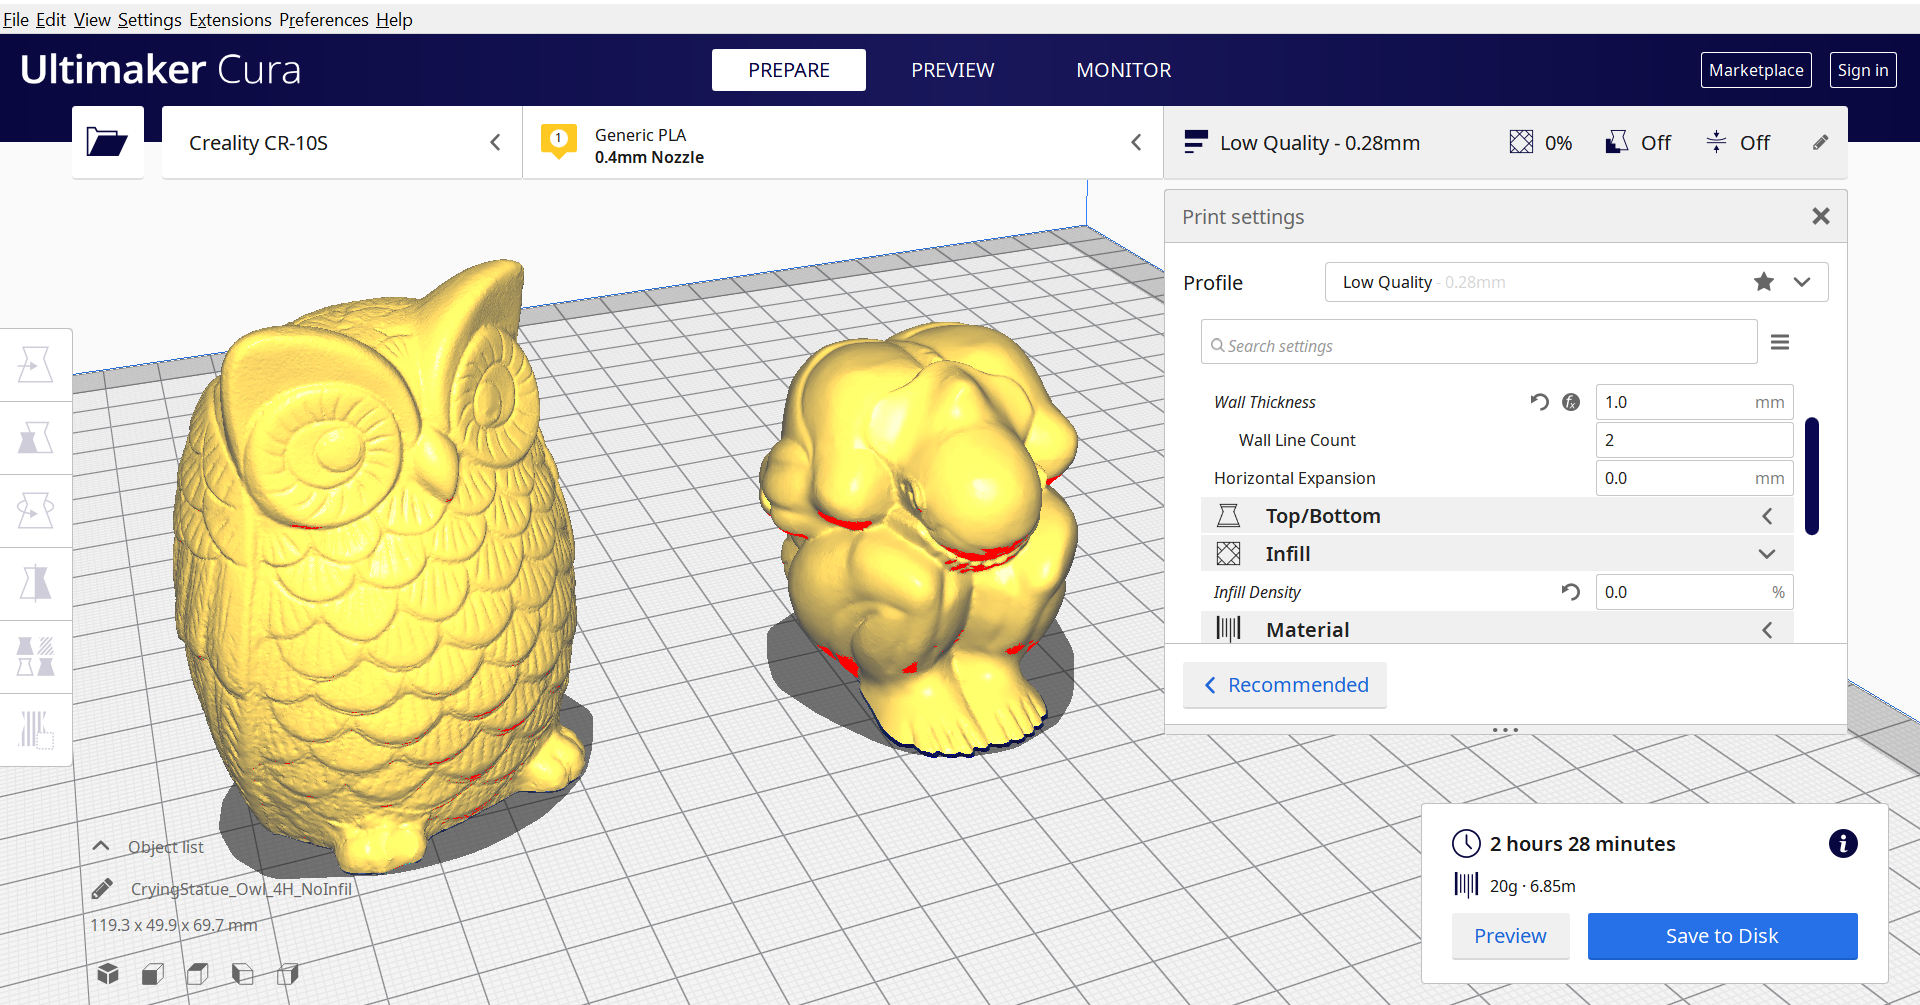Screen dimensions: 1920x1005
Task: Edit the Wall Line Count value field
Action: coord(1695,440)
